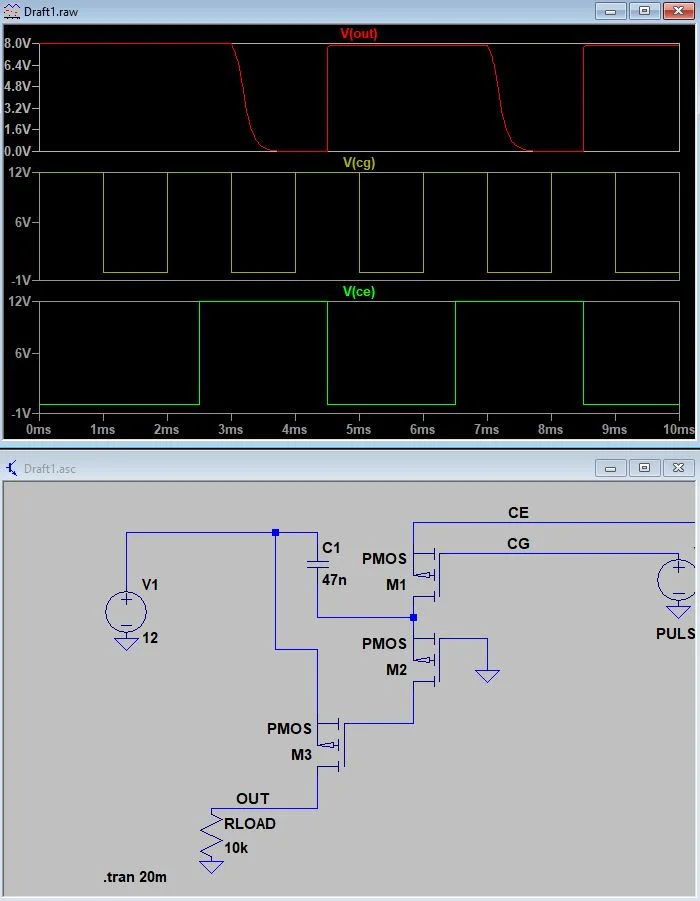
Task: Click the ground symbol under RLOAD
Action: (x=211, y=867)
